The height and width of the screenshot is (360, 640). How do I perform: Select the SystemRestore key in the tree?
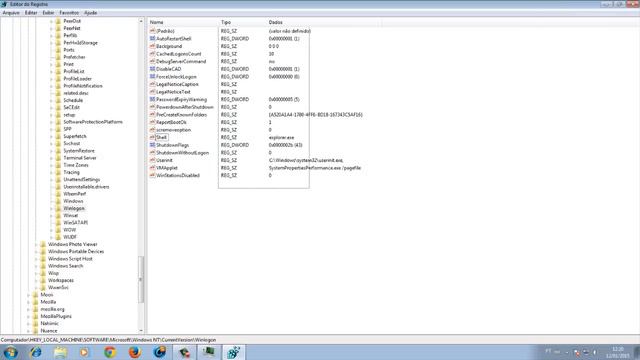point(79,151)
